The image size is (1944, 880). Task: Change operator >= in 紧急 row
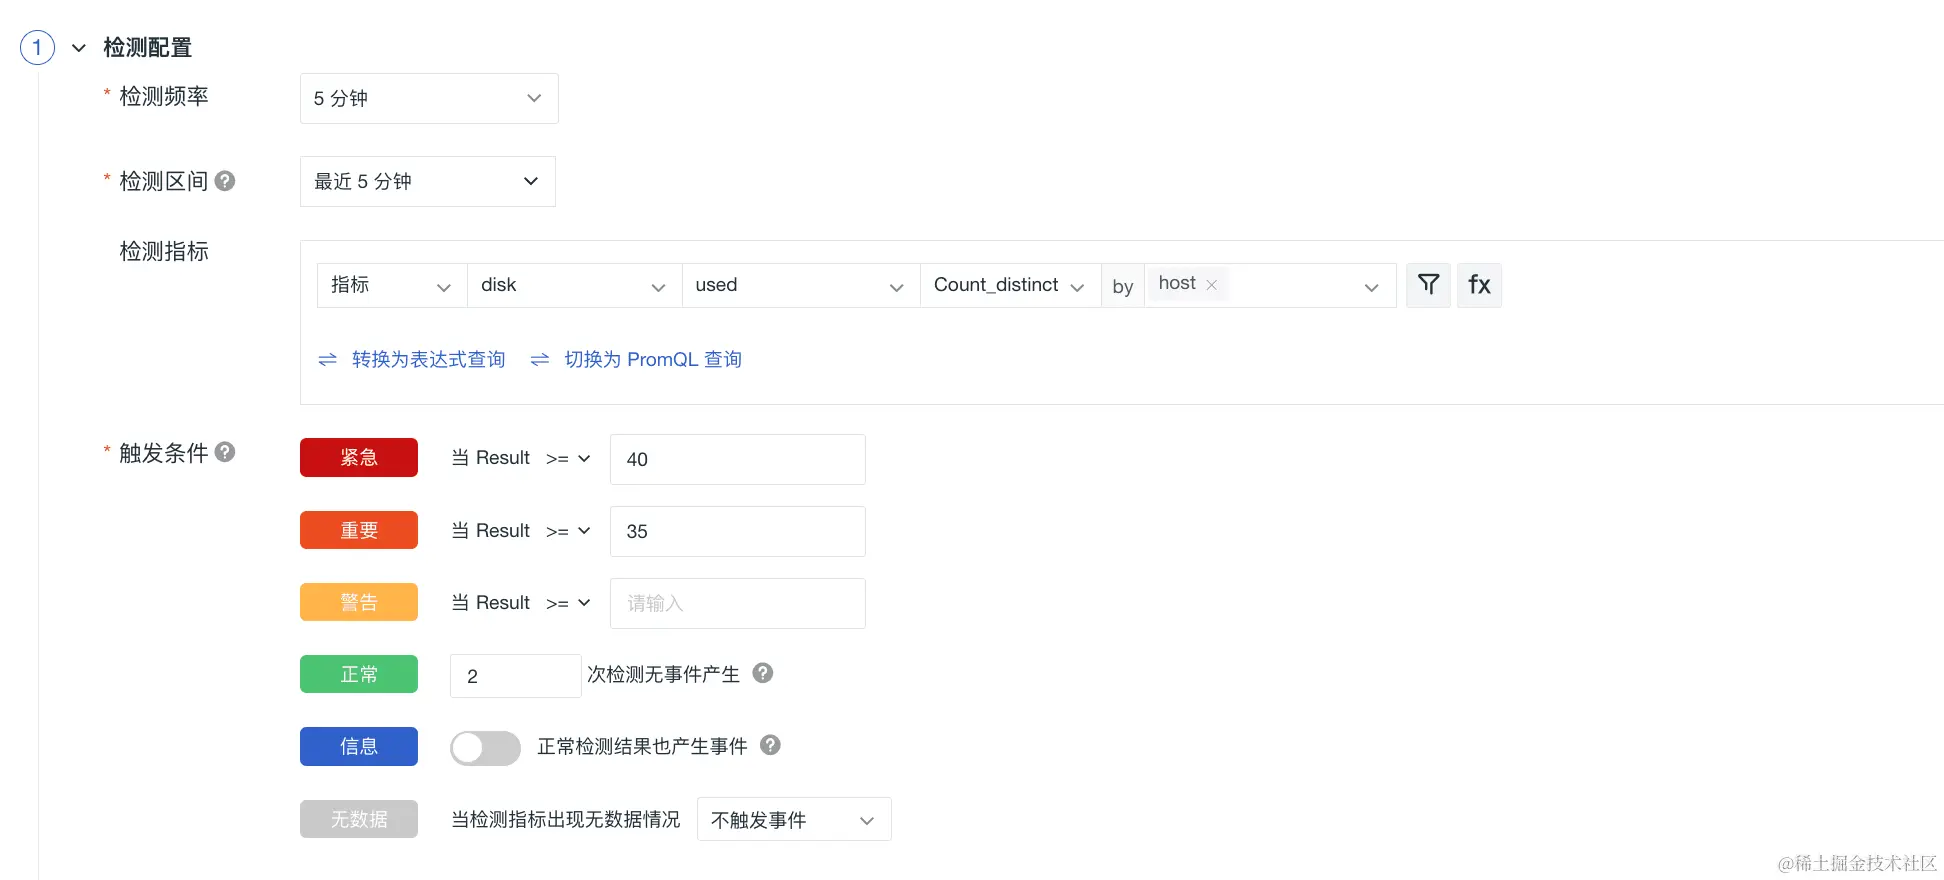(x=568, y=458)
